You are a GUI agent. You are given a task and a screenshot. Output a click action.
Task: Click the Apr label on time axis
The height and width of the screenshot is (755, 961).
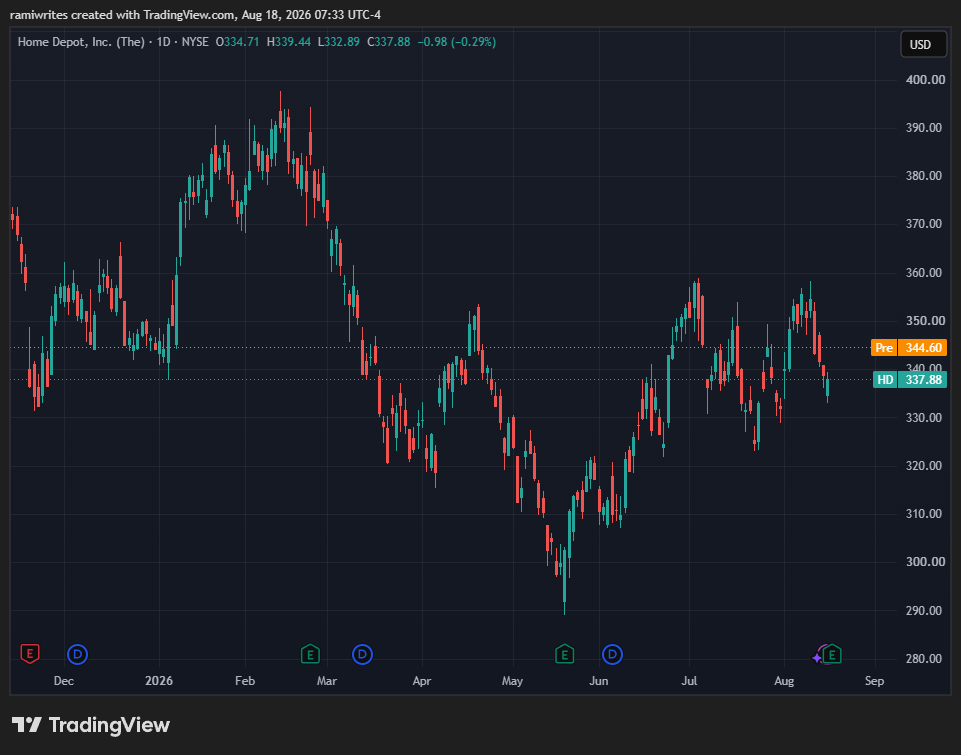point(422,681)
